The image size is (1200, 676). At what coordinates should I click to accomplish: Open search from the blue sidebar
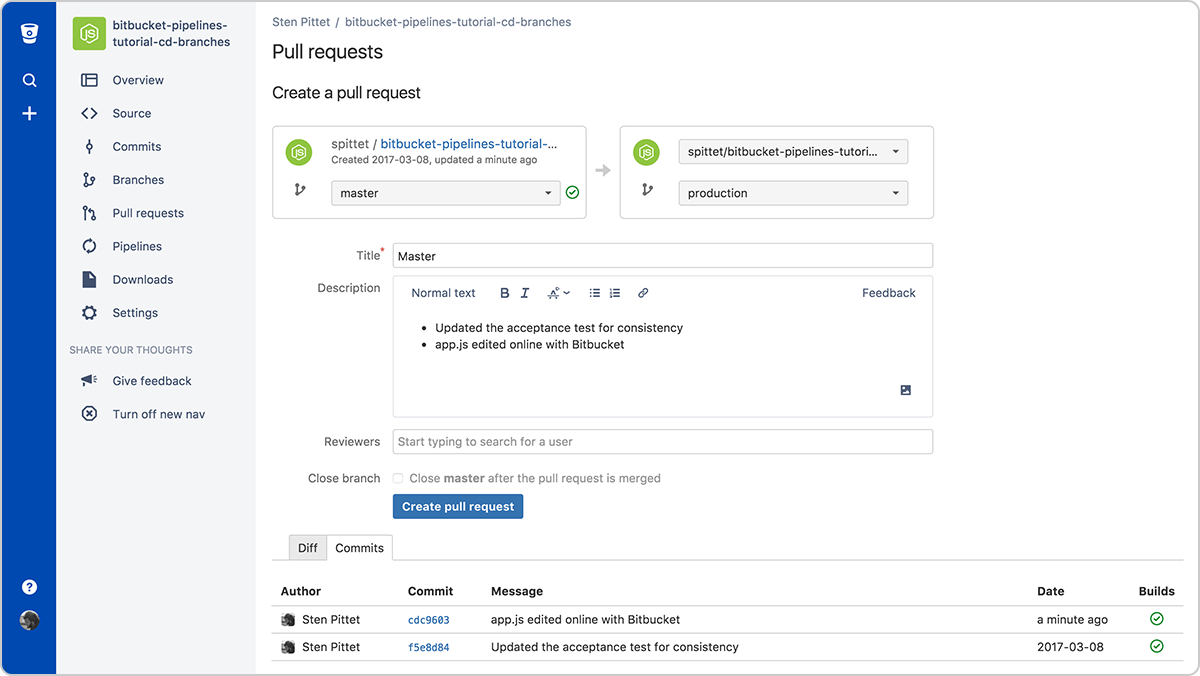tap(29, 80)
